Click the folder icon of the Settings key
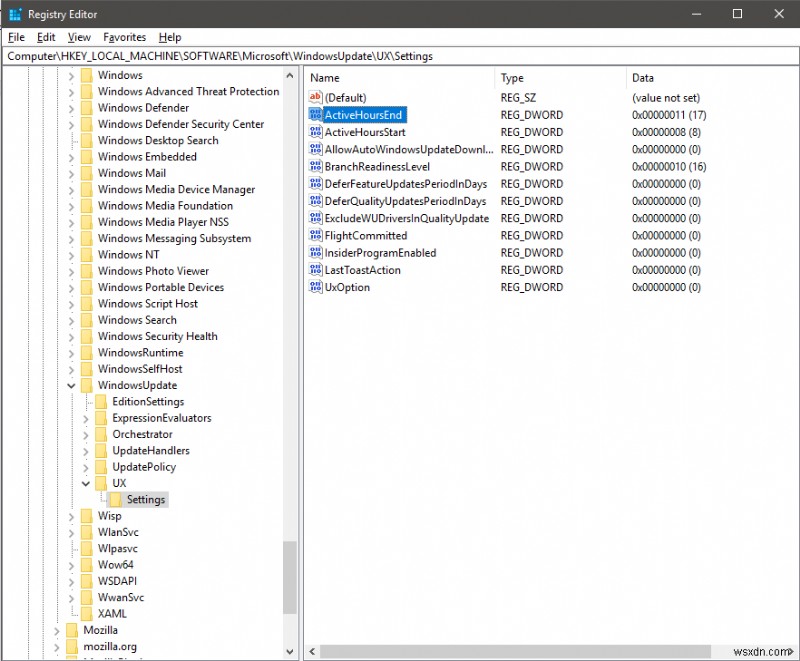Image resolution: width=800 pixels, height=661 pixels. (117, 499)
